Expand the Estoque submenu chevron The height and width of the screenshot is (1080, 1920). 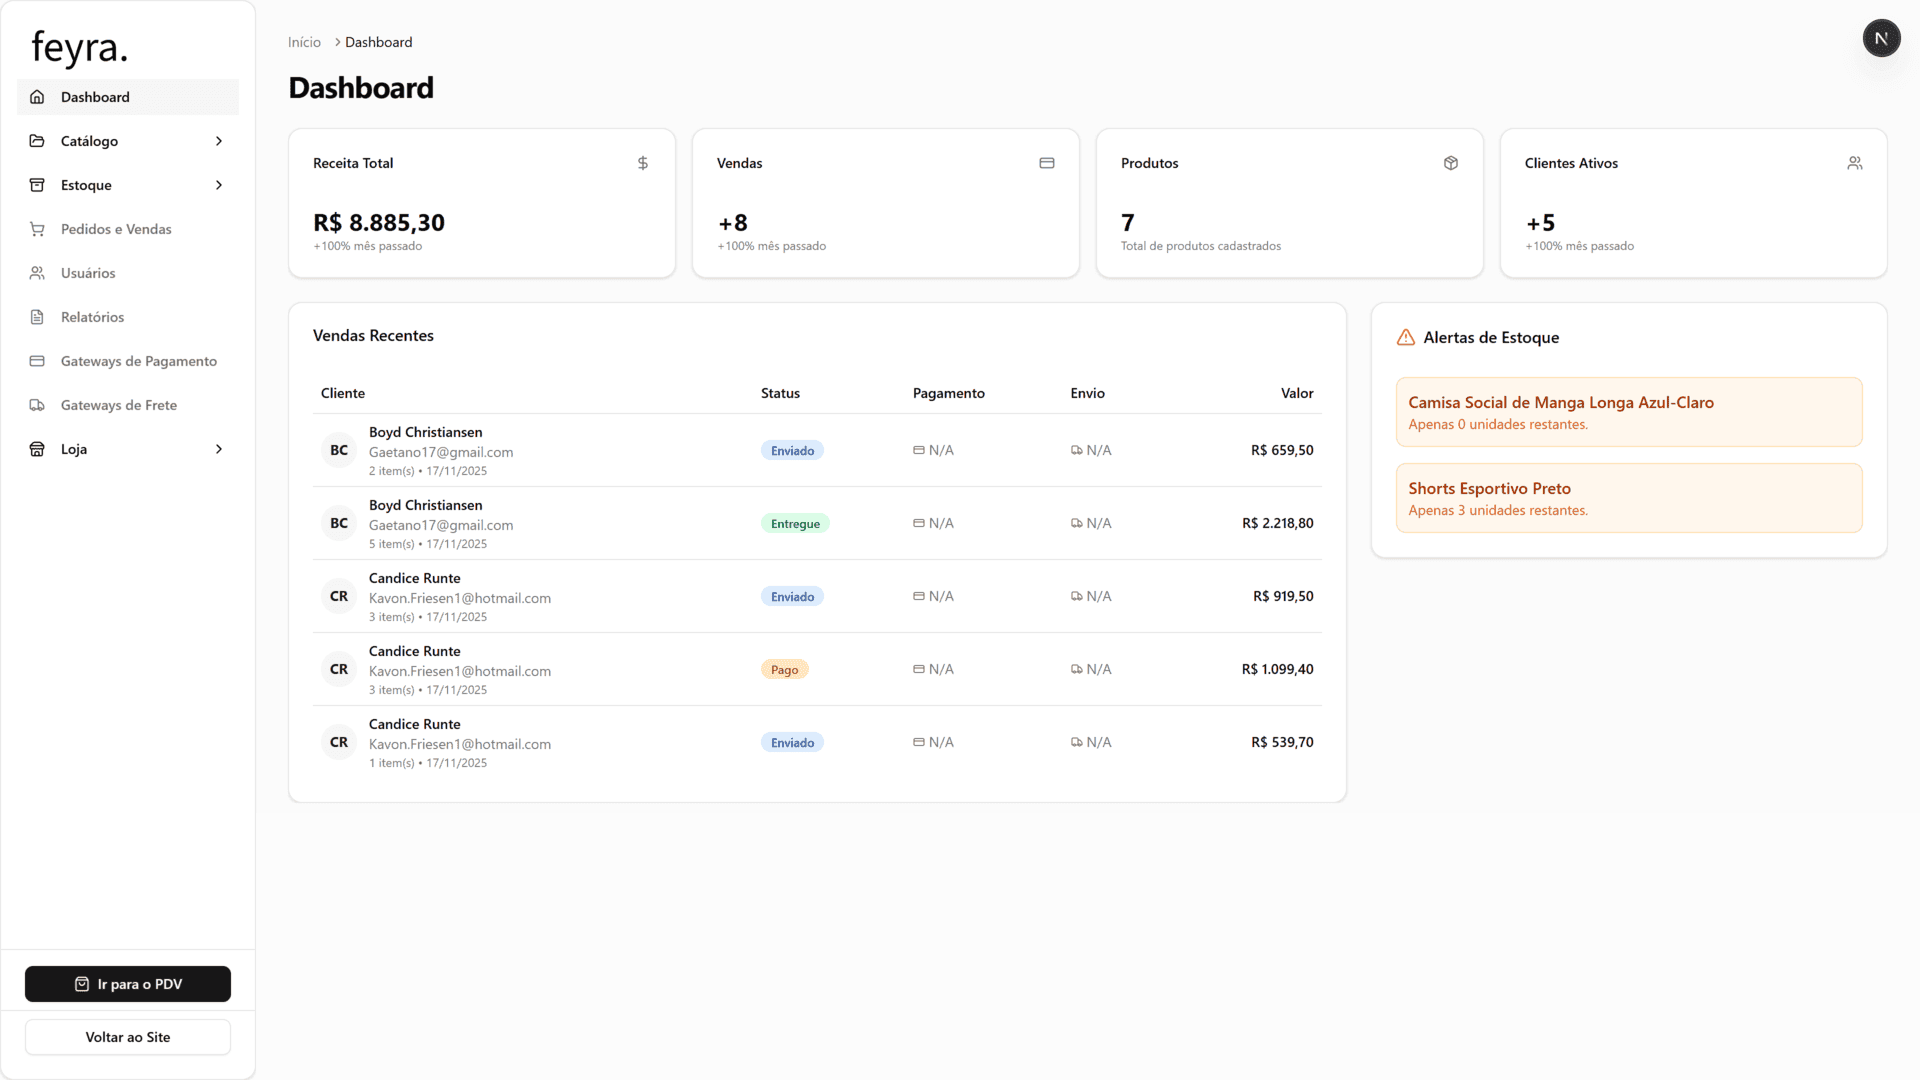[x=219, y=185]
